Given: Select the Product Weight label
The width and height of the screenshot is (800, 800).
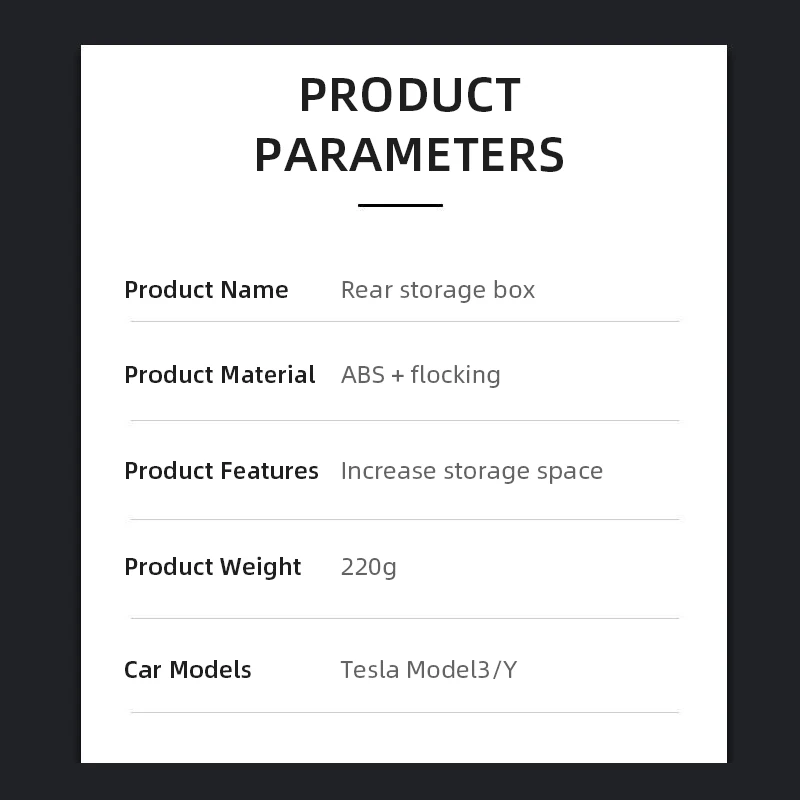Looking at the screenshot, I should pyautogui.click(x=212, y=567).
